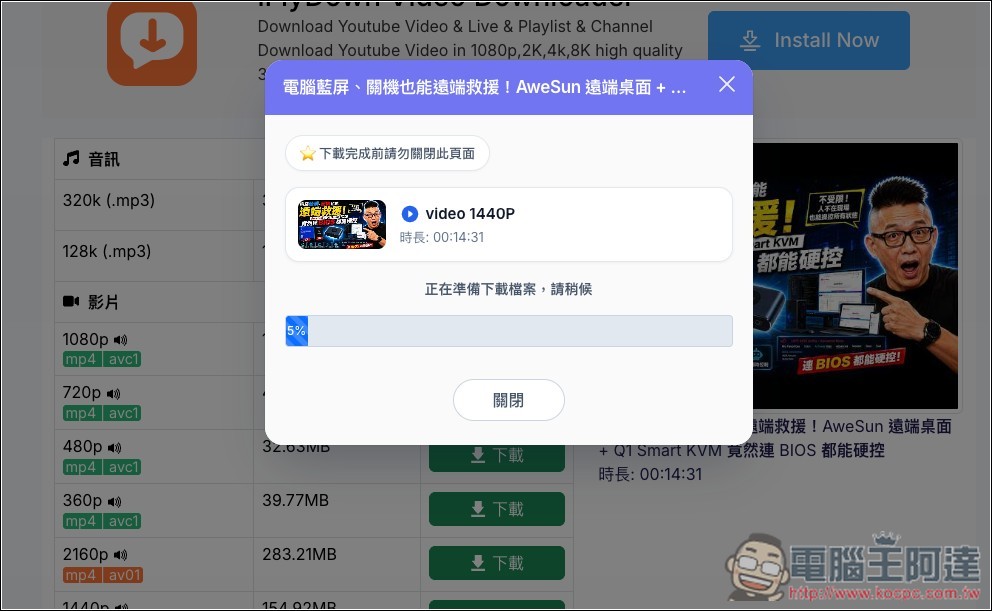This screenshot has width=992, height=611.
Task: Click the mp4 tag under 480p
Action: pos(81,467)
